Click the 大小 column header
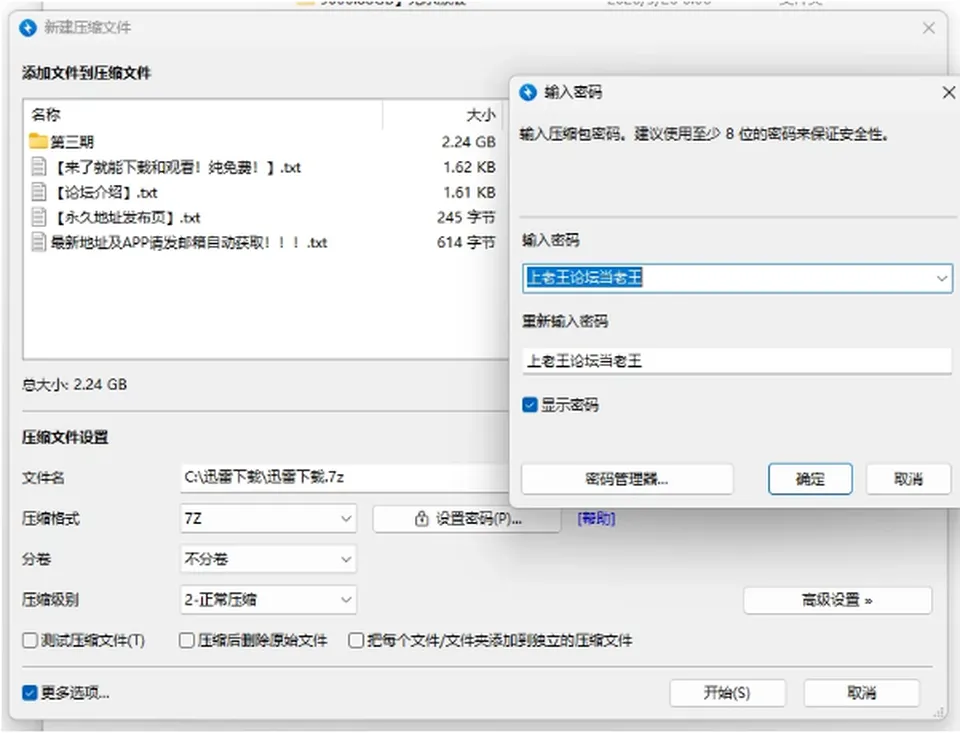The height and width of the screenshot is (733, 960). 481,115
